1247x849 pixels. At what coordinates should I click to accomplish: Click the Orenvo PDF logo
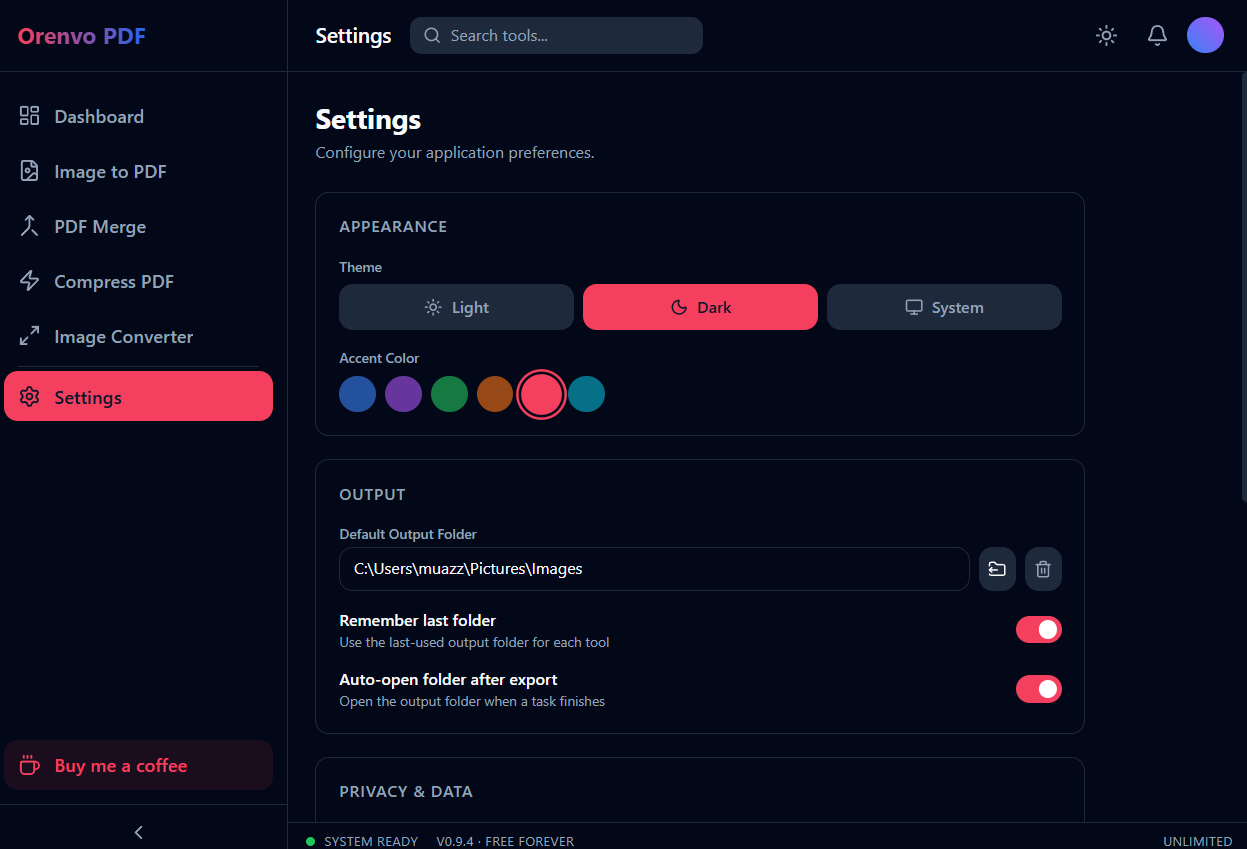coord(82,36)
